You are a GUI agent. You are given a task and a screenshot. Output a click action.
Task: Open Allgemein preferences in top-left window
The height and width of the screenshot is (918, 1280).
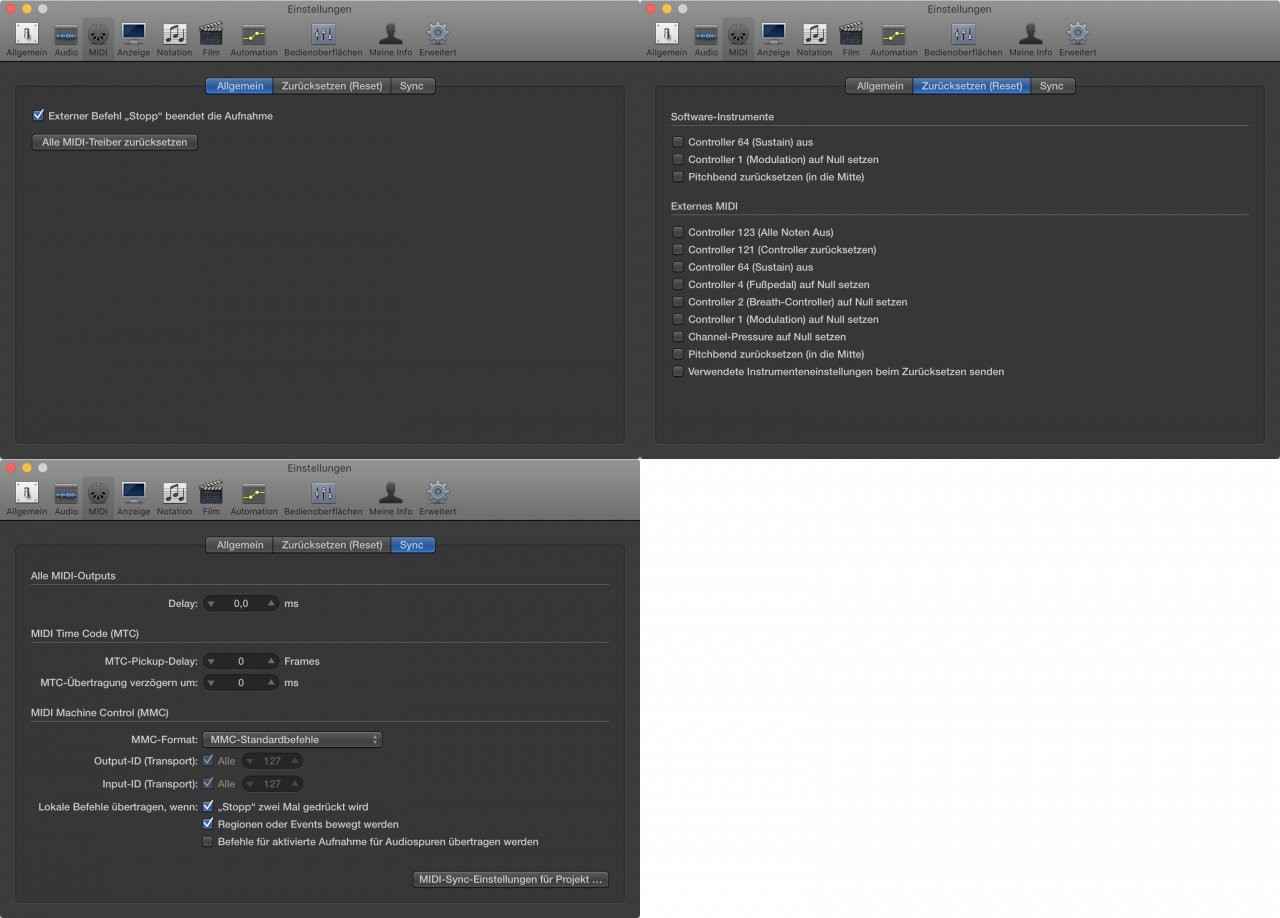pos(26,38)
